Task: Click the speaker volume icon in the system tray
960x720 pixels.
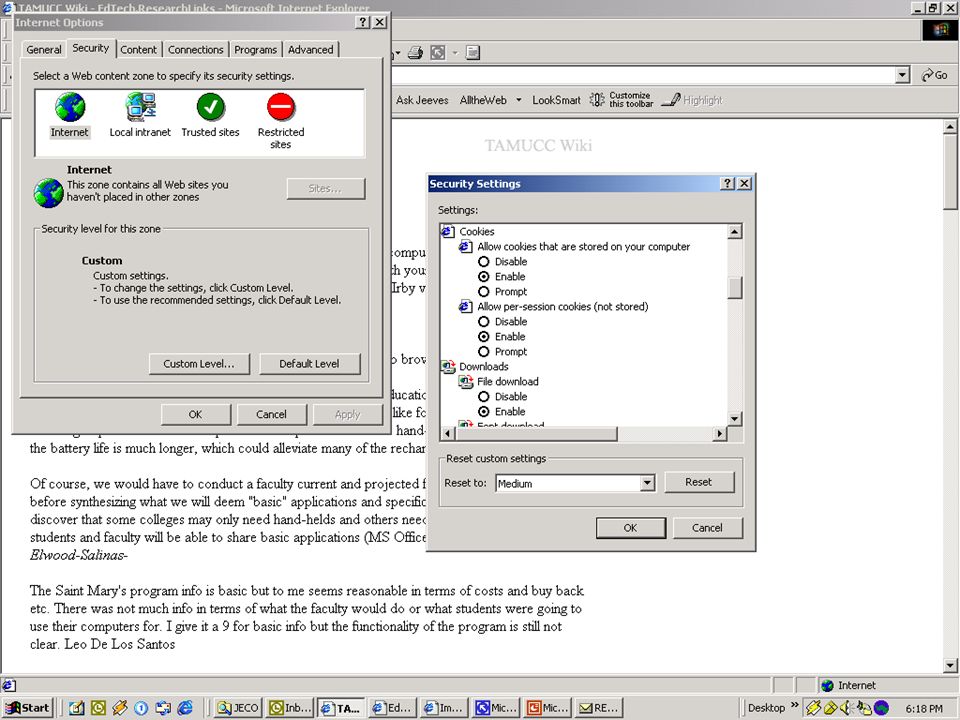Action: 847,708
